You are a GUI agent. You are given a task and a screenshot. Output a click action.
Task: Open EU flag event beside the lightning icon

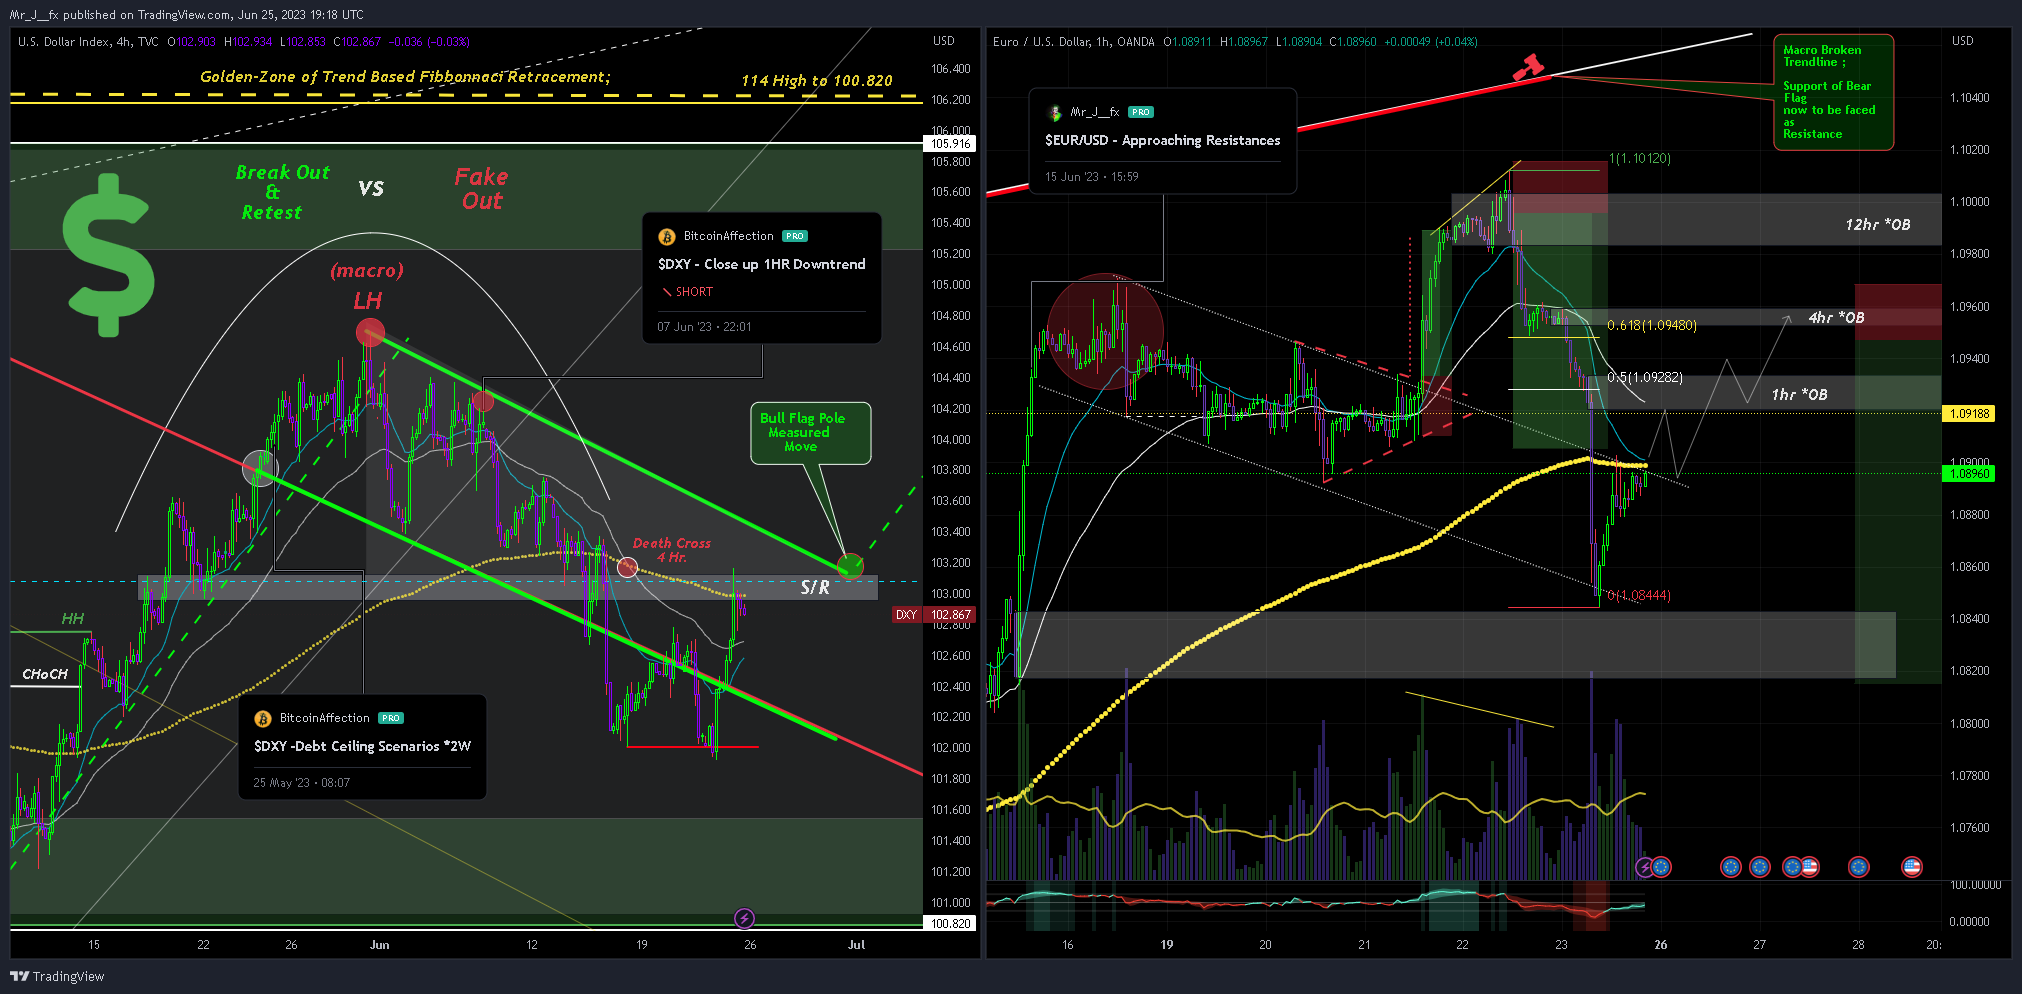pyautogui.click(x=1661, y=867)
